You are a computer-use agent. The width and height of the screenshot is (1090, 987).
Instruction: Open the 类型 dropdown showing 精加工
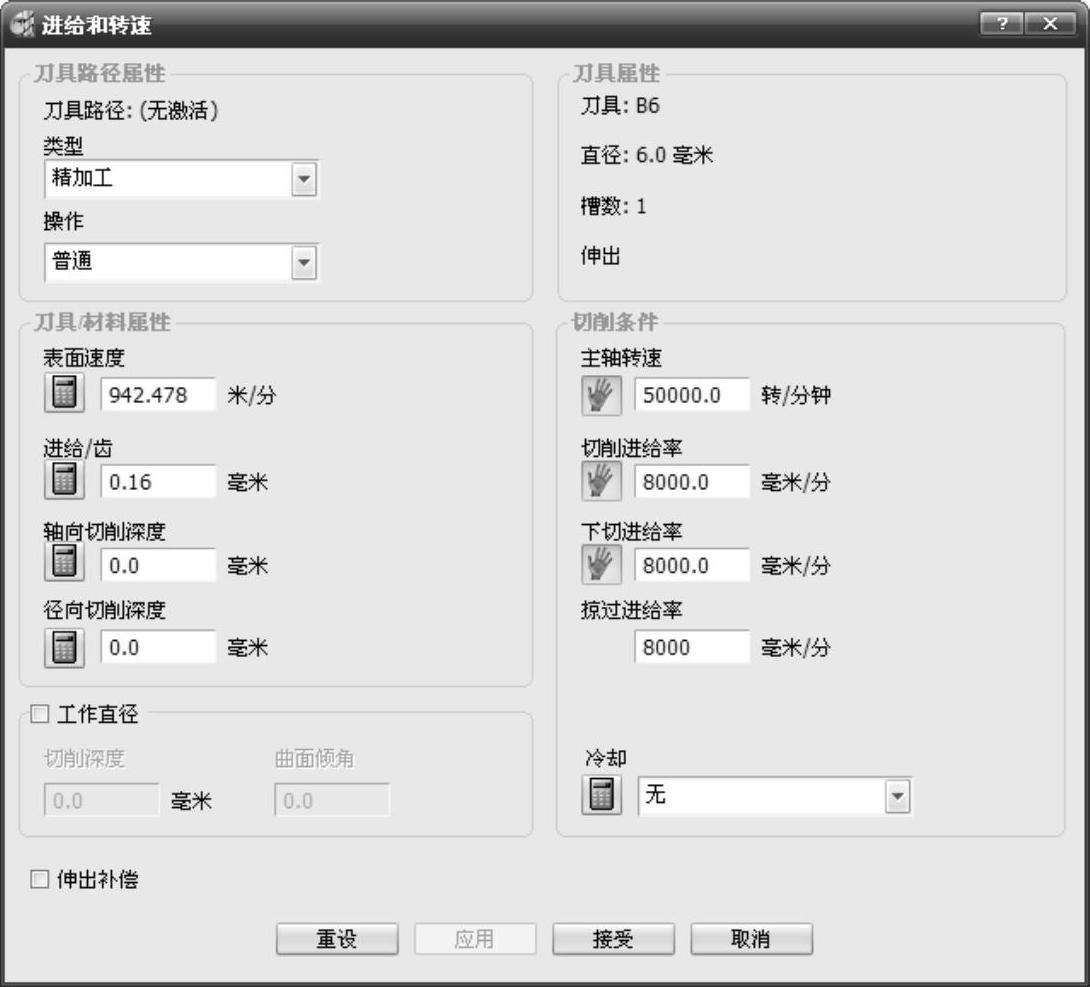pyautogui.click(x=181, y=179)
